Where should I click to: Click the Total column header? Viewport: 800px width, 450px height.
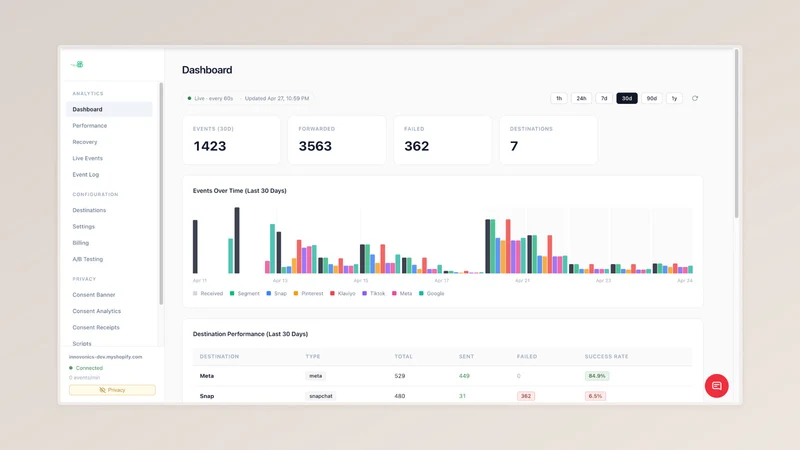coord(403,357)
